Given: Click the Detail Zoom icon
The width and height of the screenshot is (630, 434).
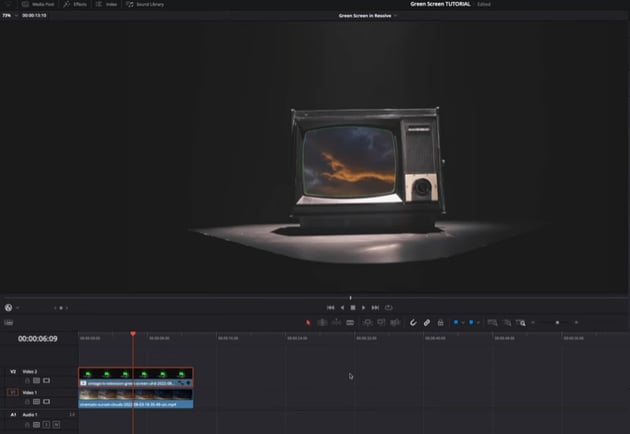Looking at the screenshot, I should click(507, 322).
